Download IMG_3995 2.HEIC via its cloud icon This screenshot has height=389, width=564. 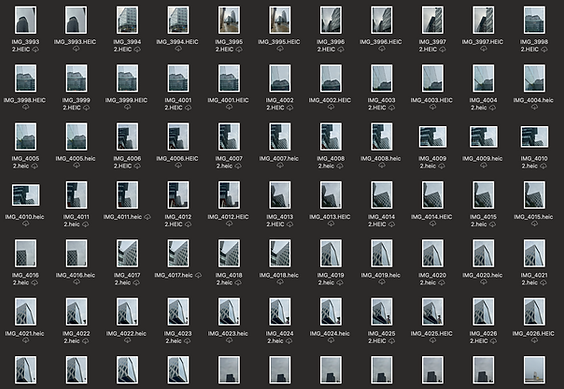tap(239, 50)
